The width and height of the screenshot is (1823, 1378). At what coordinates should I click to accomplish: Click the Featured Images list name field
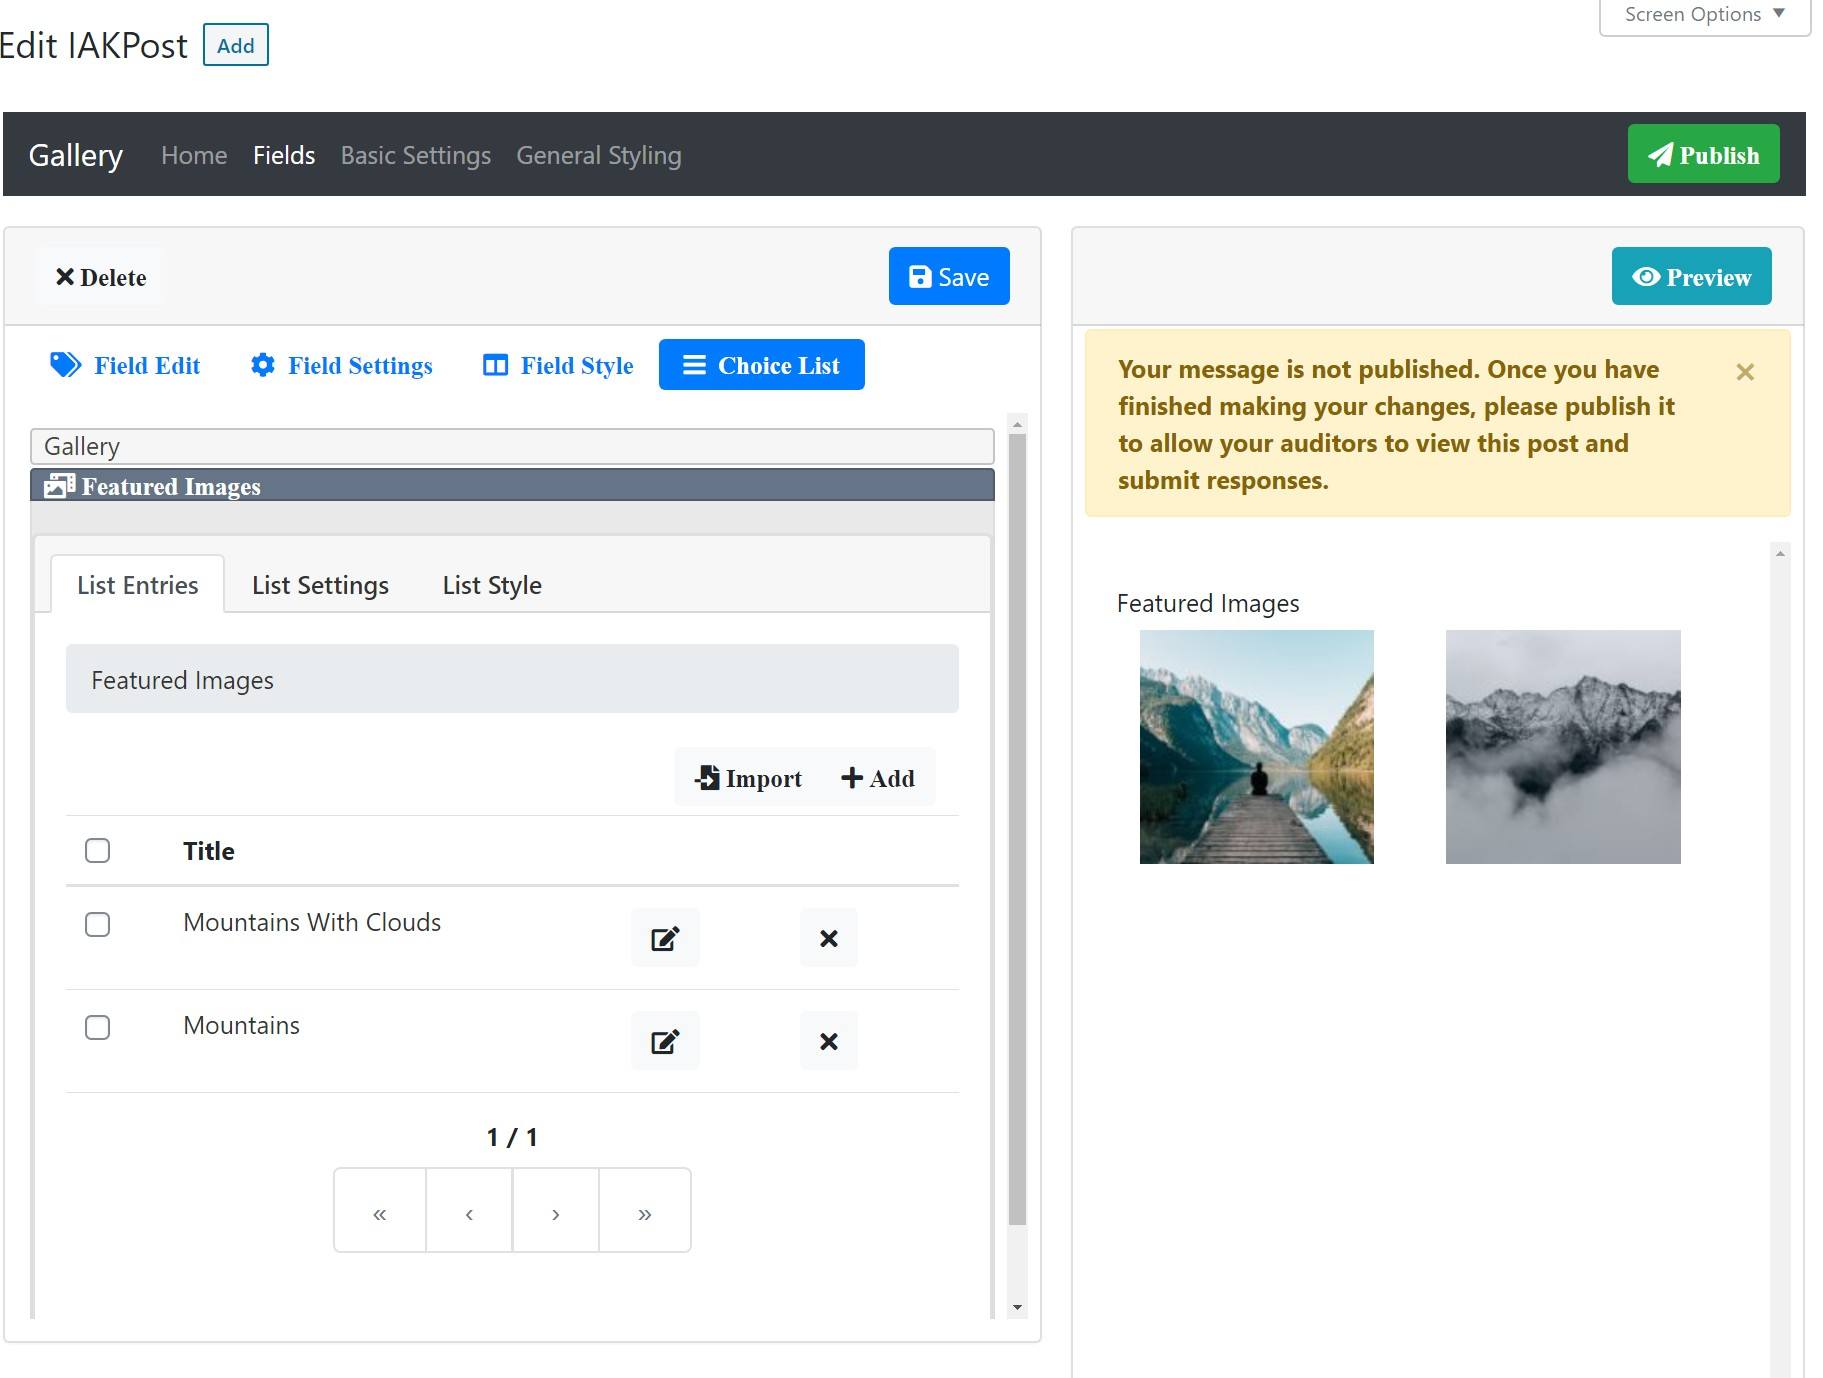point(512,679)
